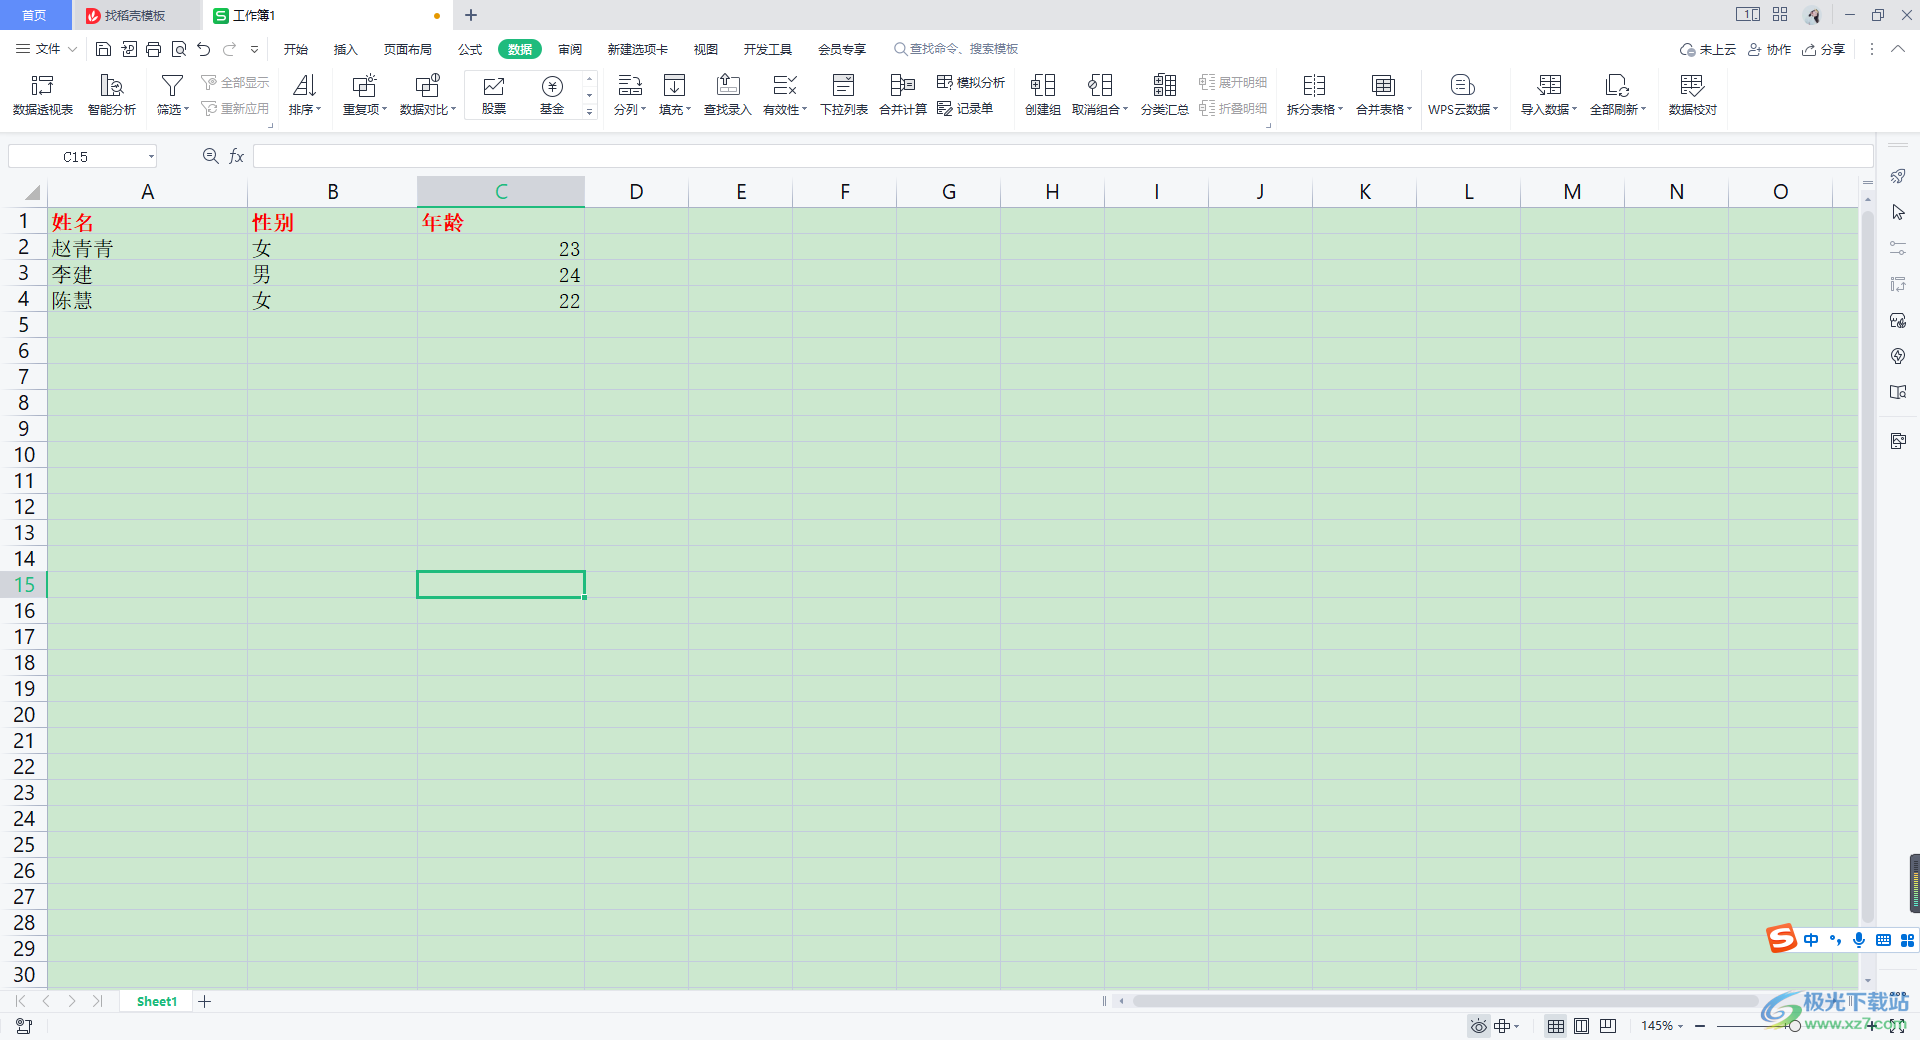Screen dimensions: 1920x1040
Task: Click the save icon in quick access toolbar
Action: point(103,49)
